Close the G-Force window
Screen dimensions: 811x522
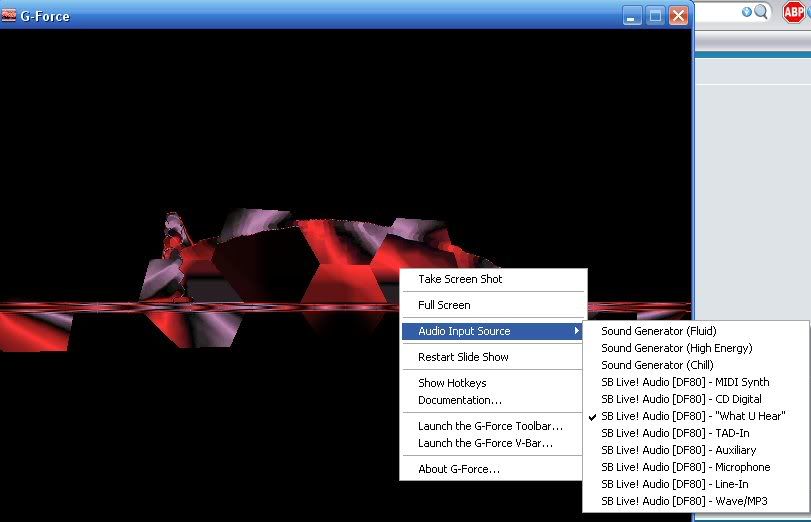679,16
